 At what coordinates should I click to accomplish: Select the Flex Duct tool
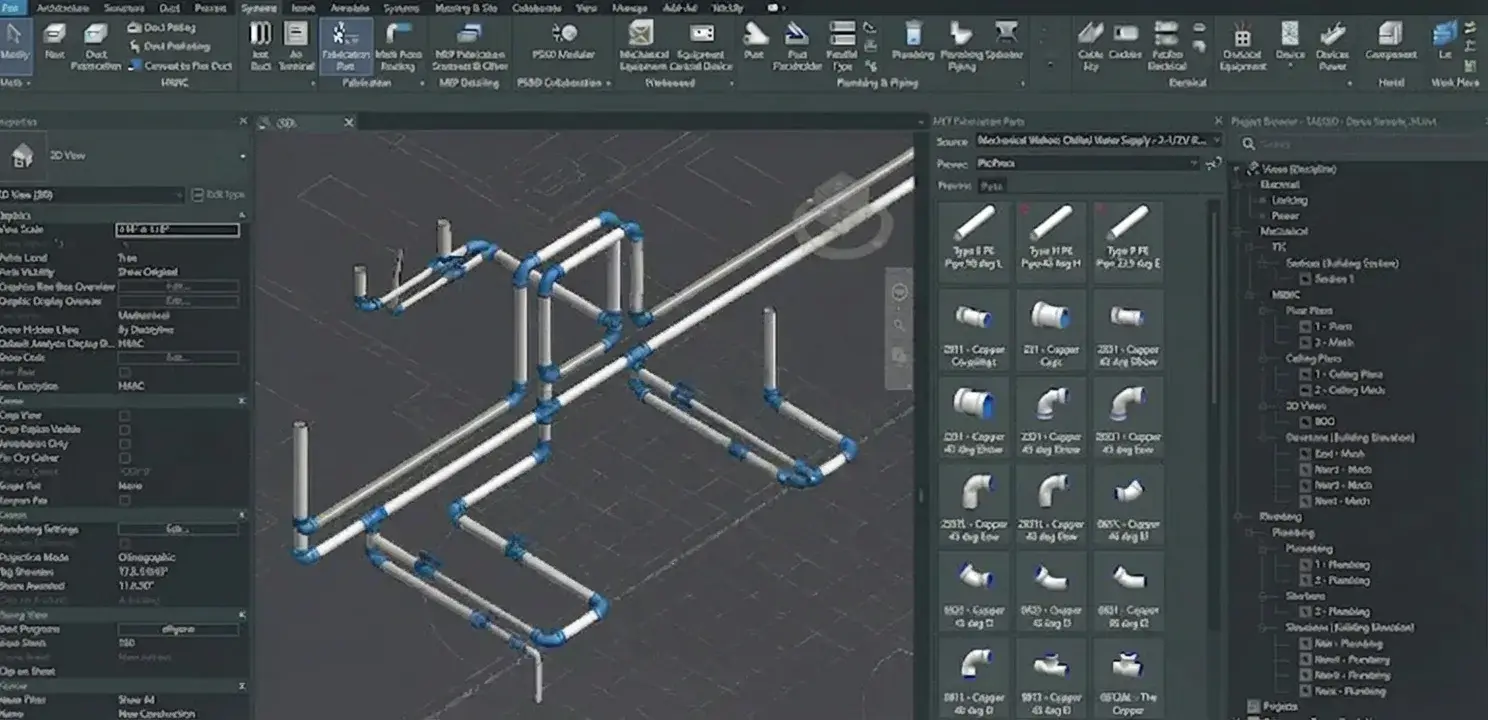coord(261,47)
